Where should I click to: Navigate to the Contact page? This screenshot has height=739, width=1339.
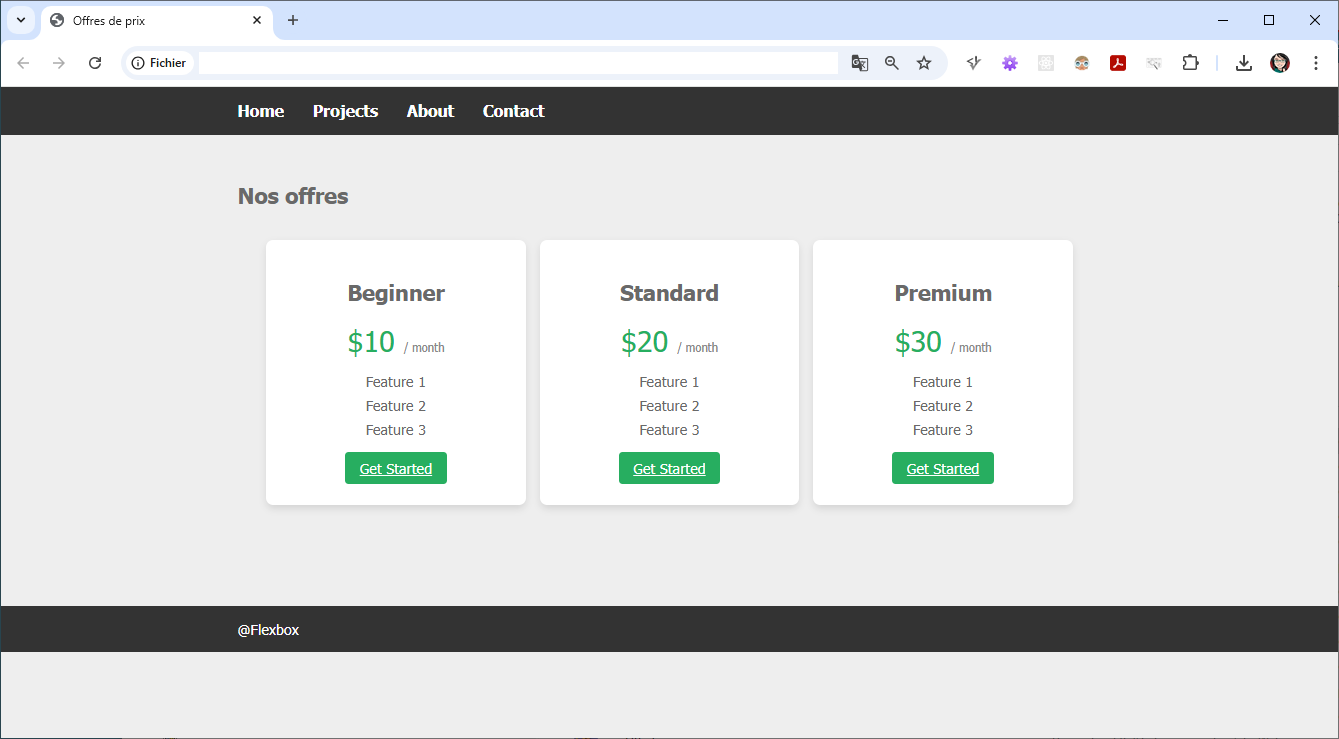point(513,111)
